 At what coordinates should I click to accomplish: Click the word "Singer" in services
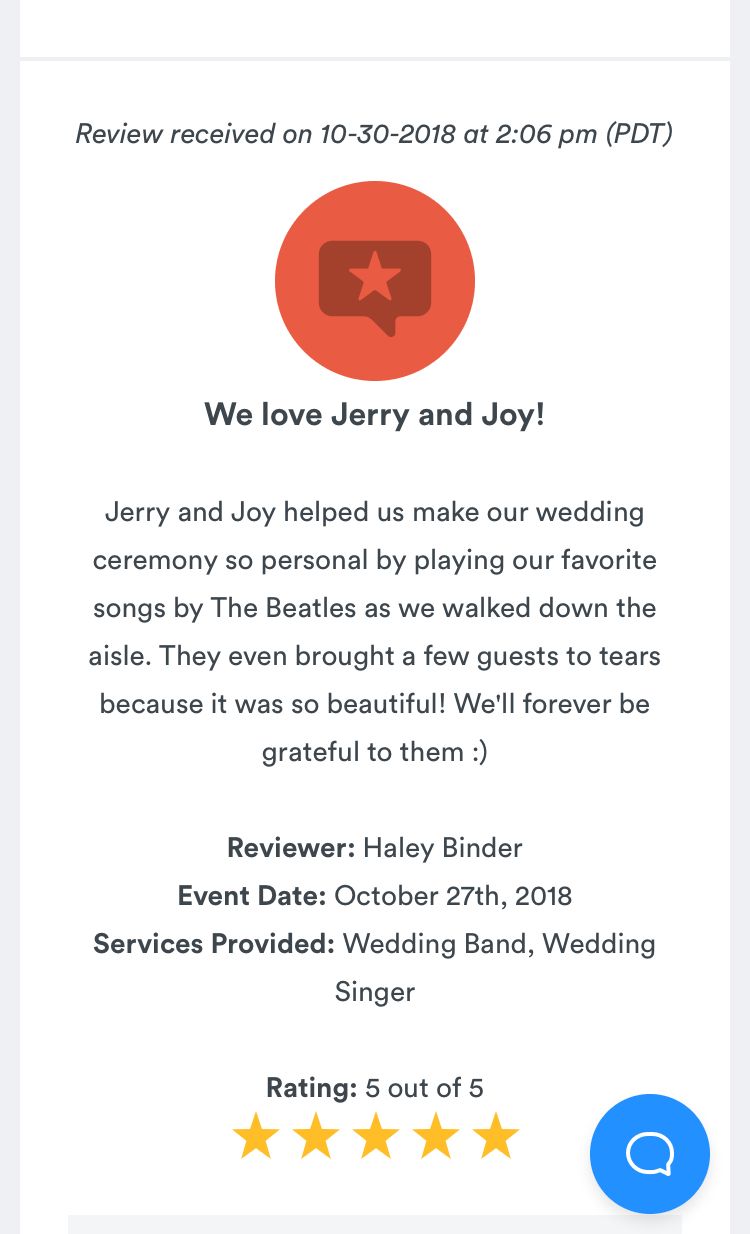click(375, 991)
